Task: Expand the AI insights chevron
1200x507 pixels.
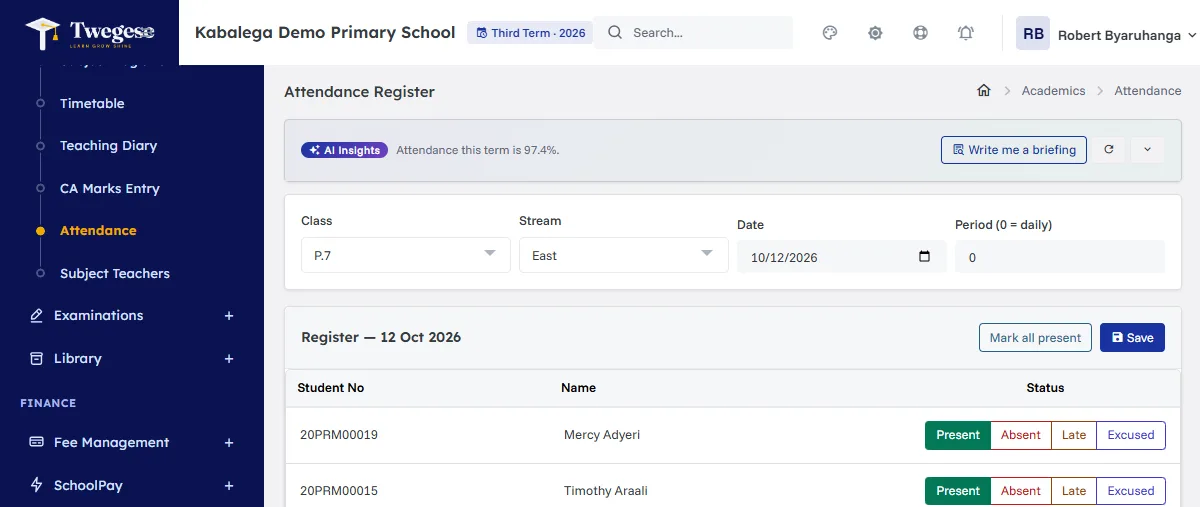Action: click(1147, 150)
